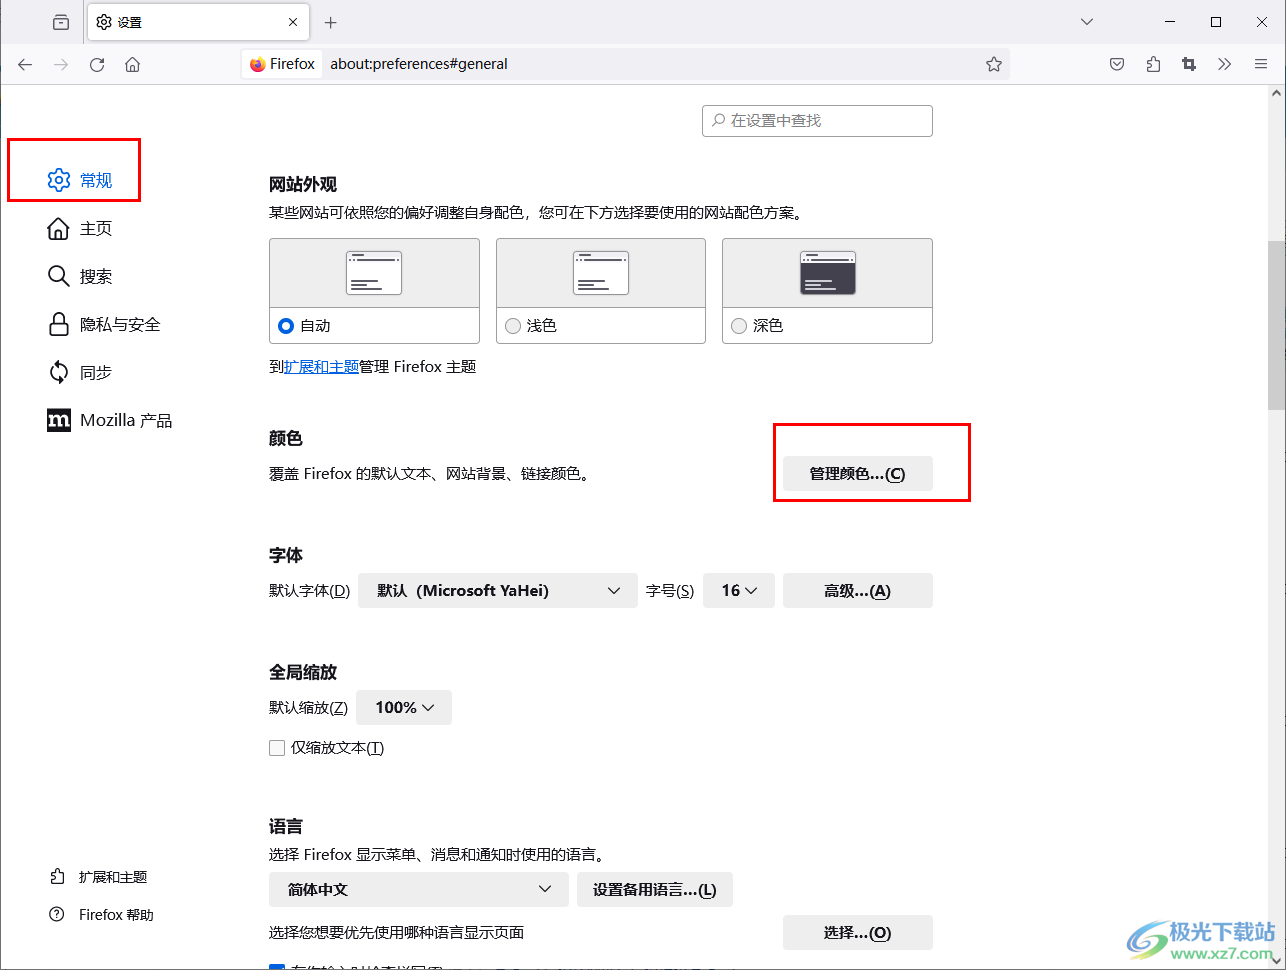Go back with the back arrow
Screen dimensions: 1286x970
(x=25, y=64)
